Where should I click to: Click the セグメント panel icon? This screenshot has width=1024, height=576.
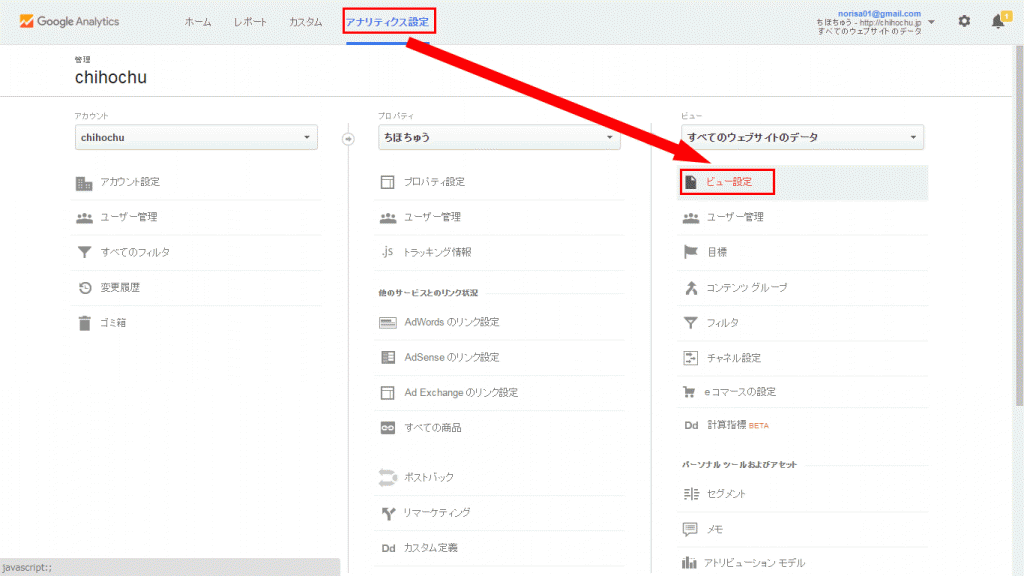pyautogui.click(x=691, y=493)
